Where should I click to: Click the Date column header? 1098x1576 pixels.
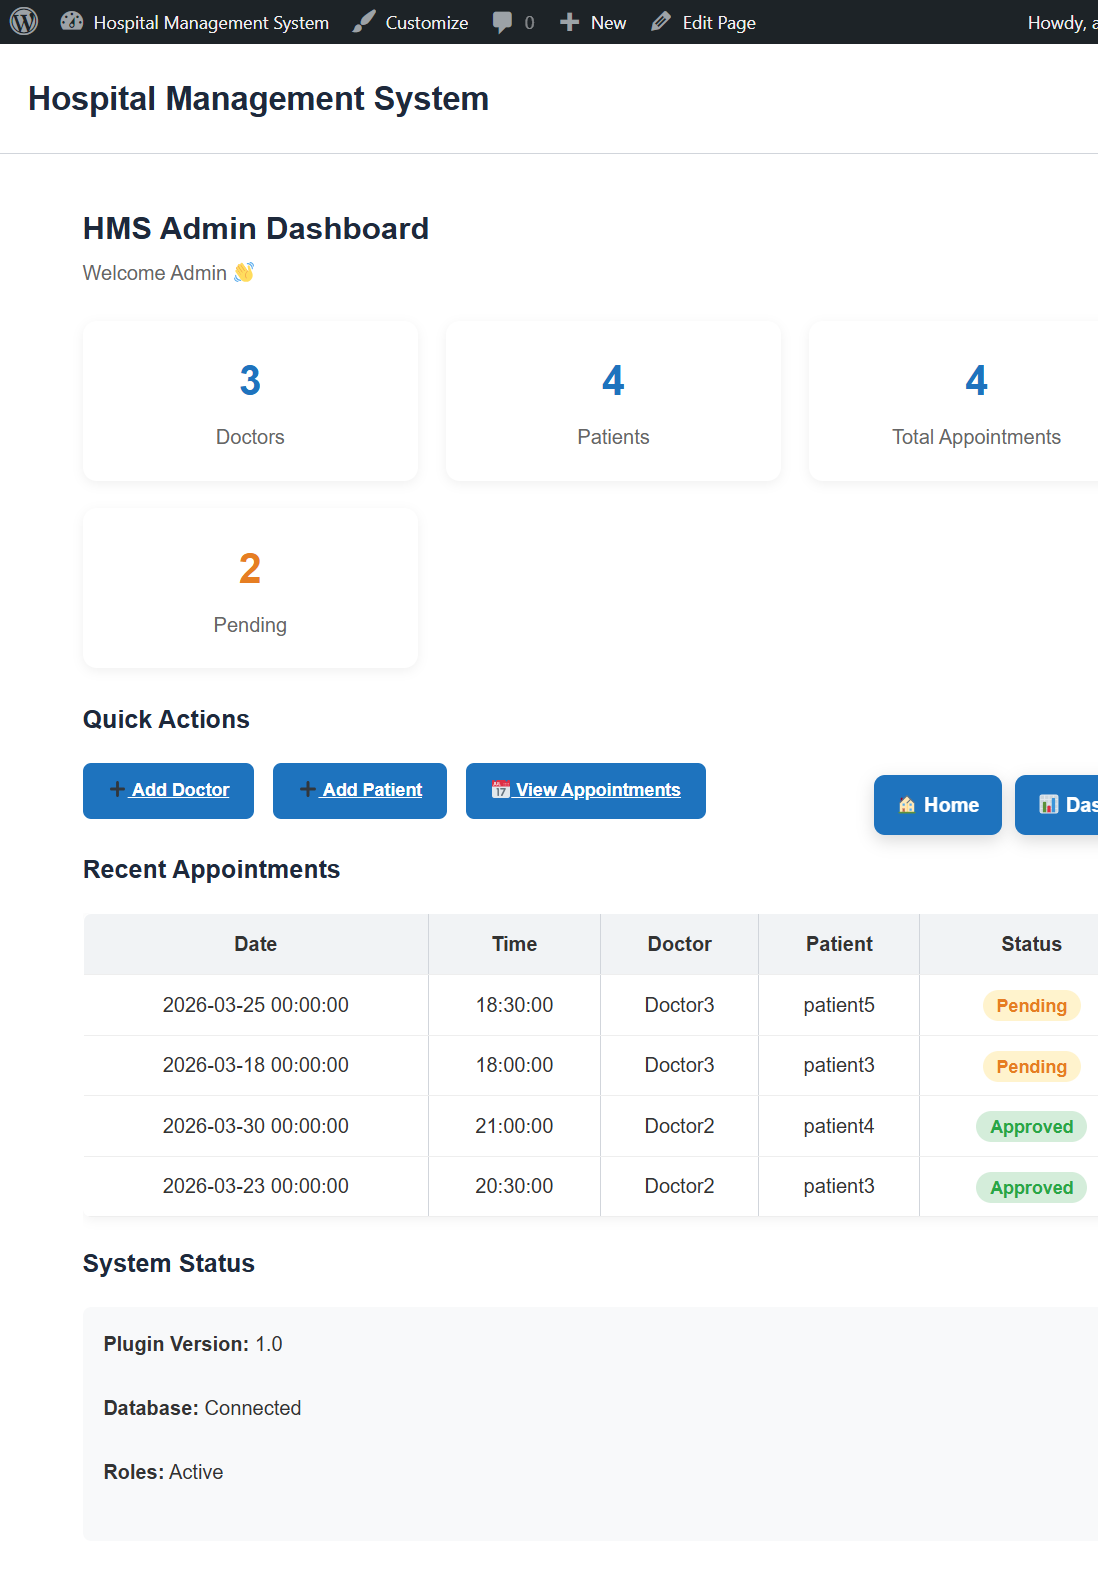pos(256,944)
